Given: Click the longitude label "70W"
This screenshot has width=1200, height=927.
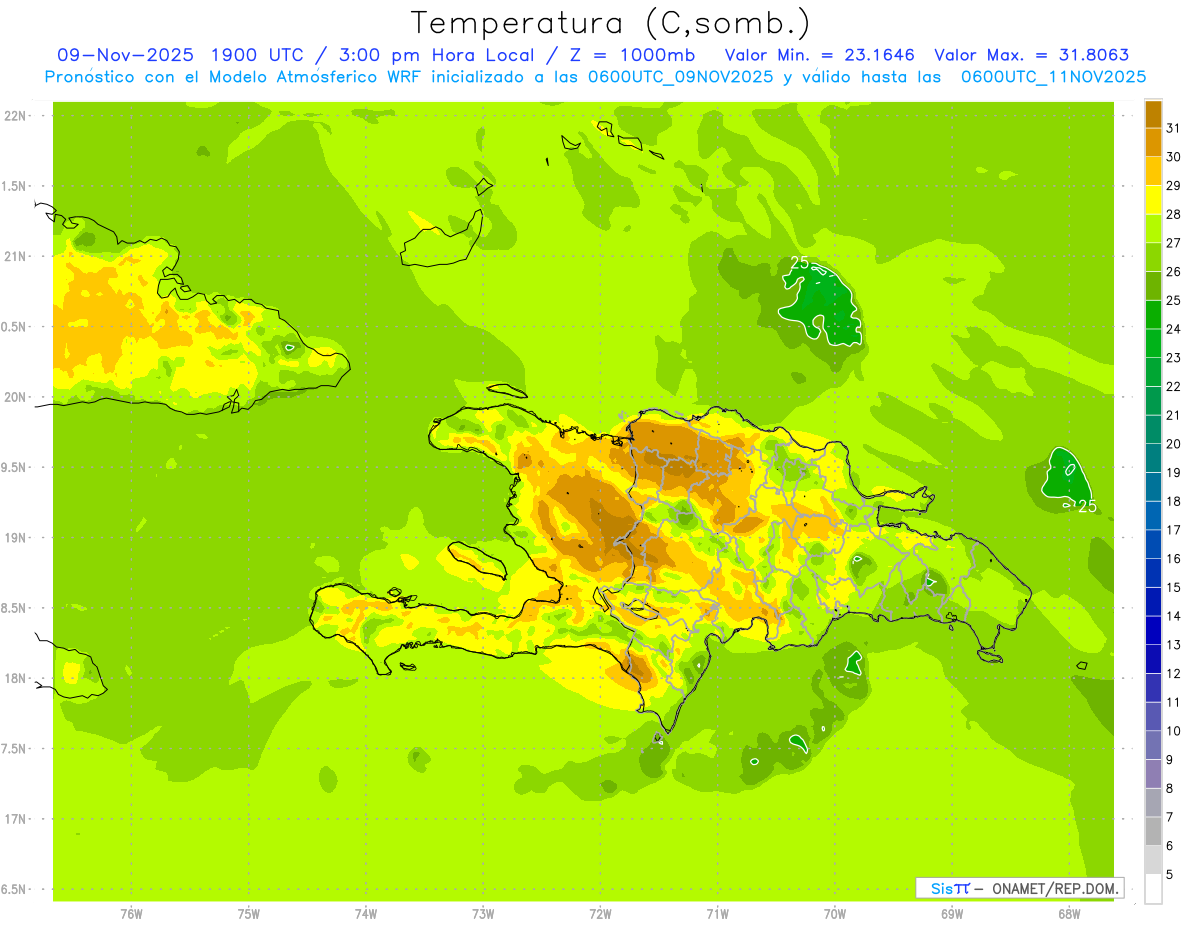Looking at the screenshot, I should click(835, 913).
